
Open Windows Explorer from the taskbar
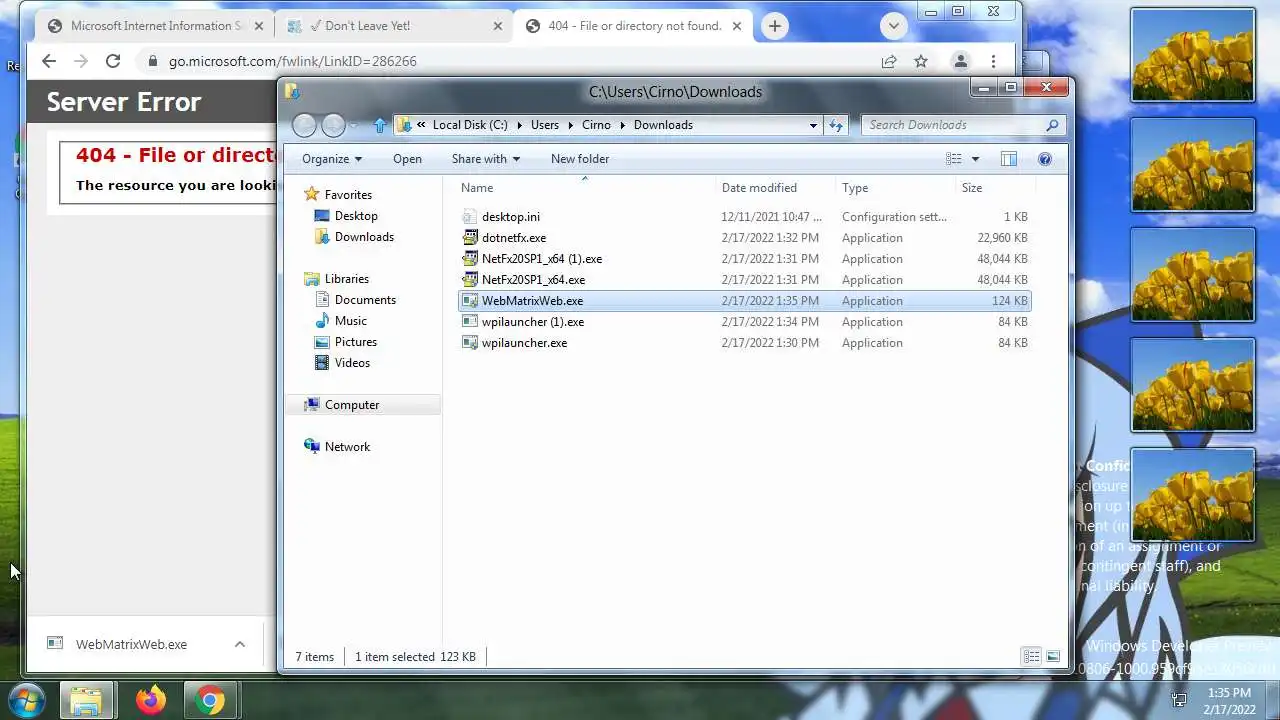87,701
